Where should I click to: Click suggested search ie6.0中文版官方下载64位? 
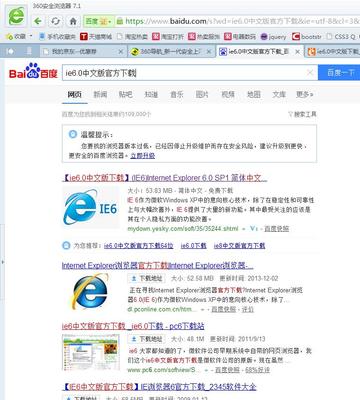(138, 246)
